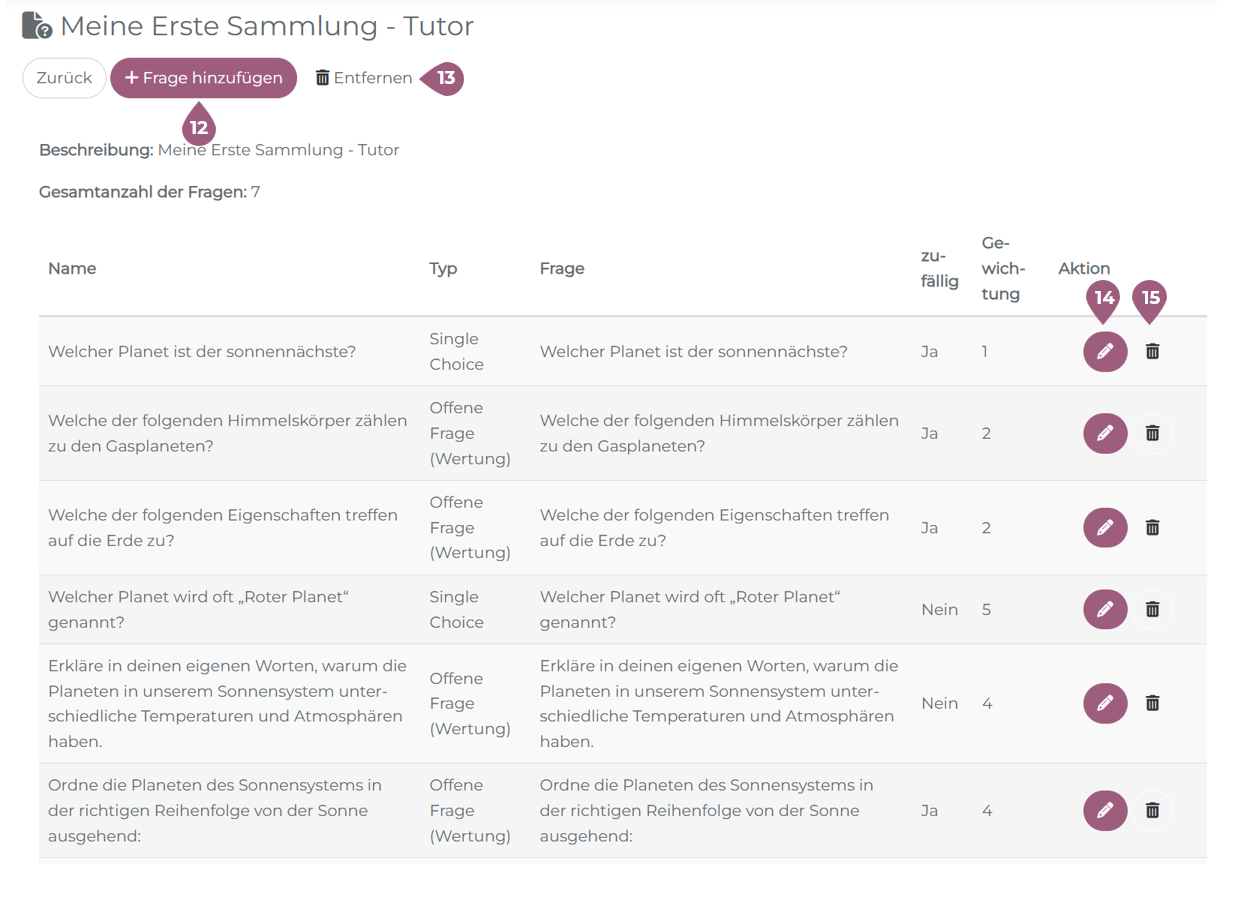Click the collection icon beside the title

coord(37,25)
